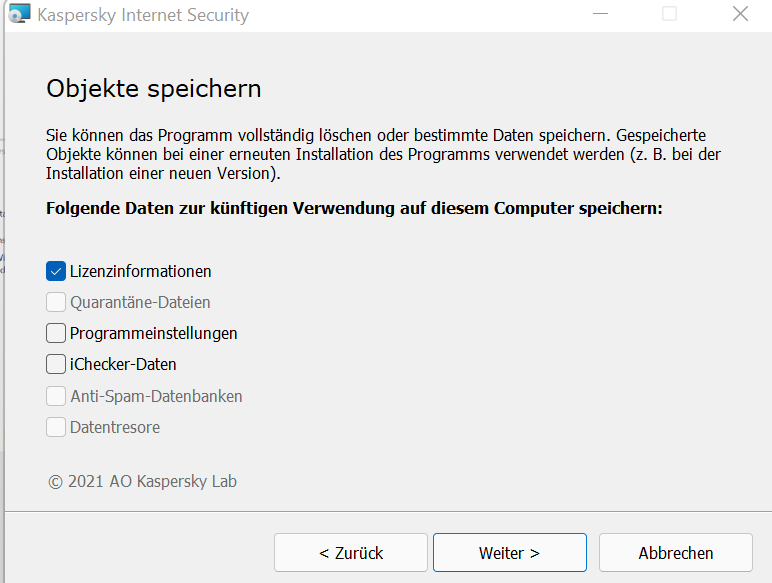Click the Objekte speichern heading
Image resolution: width=772 pixels, height=583 pixels.
pyautogui.click(x=154, y=88)
